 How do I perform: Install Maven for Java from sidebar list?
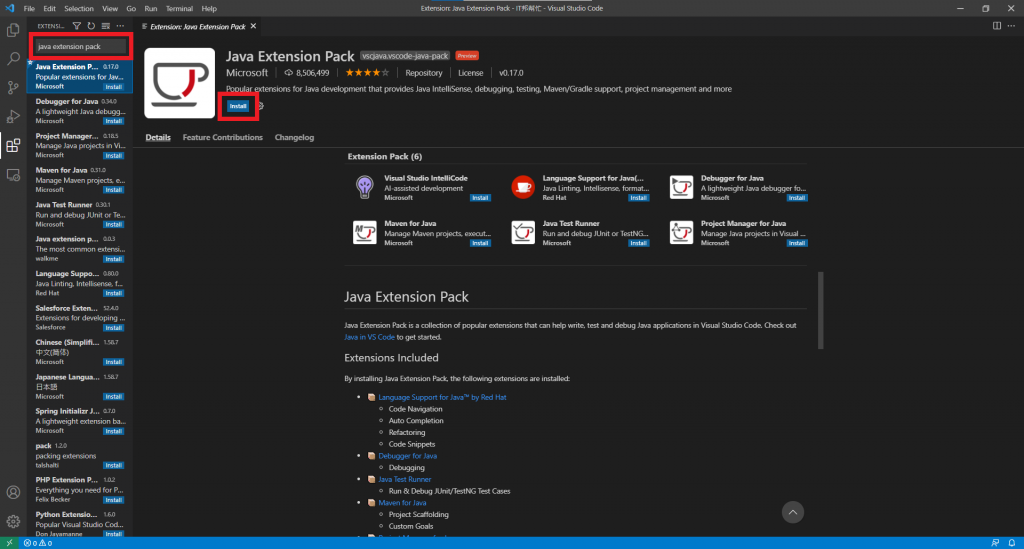(114, 190)
